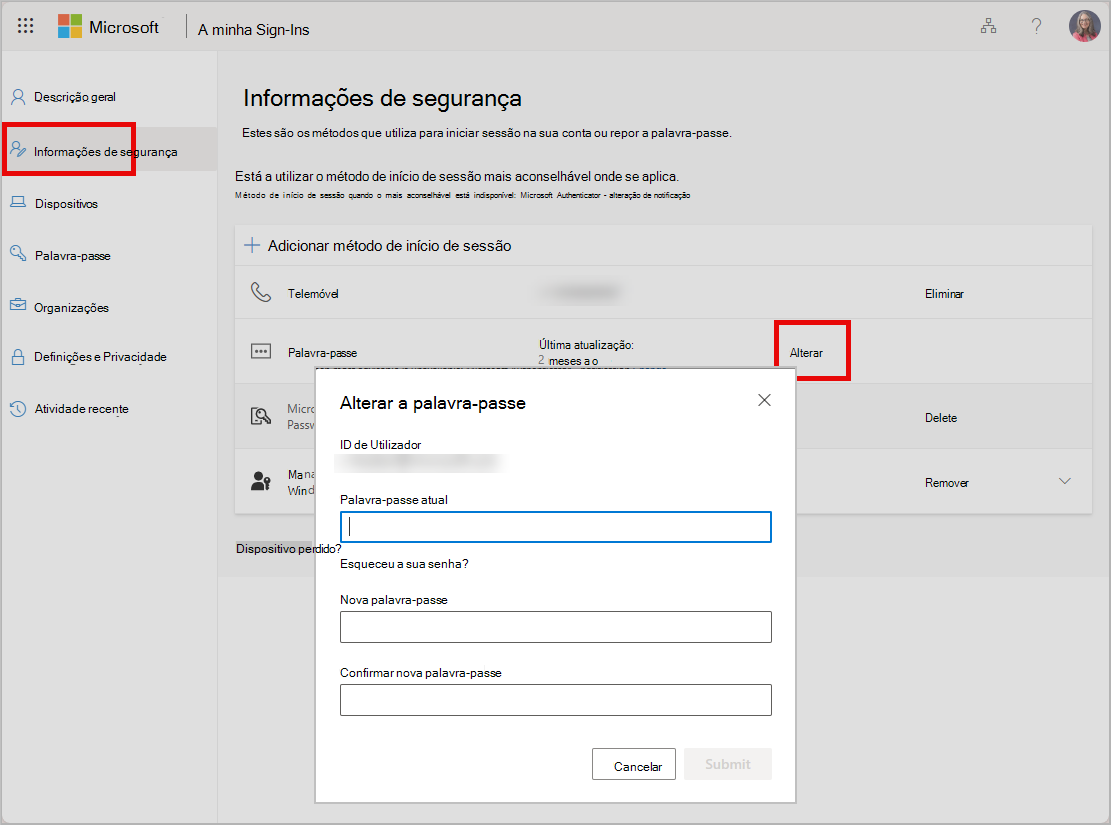Go to Organizações in the sidebar

coord(72,308)
